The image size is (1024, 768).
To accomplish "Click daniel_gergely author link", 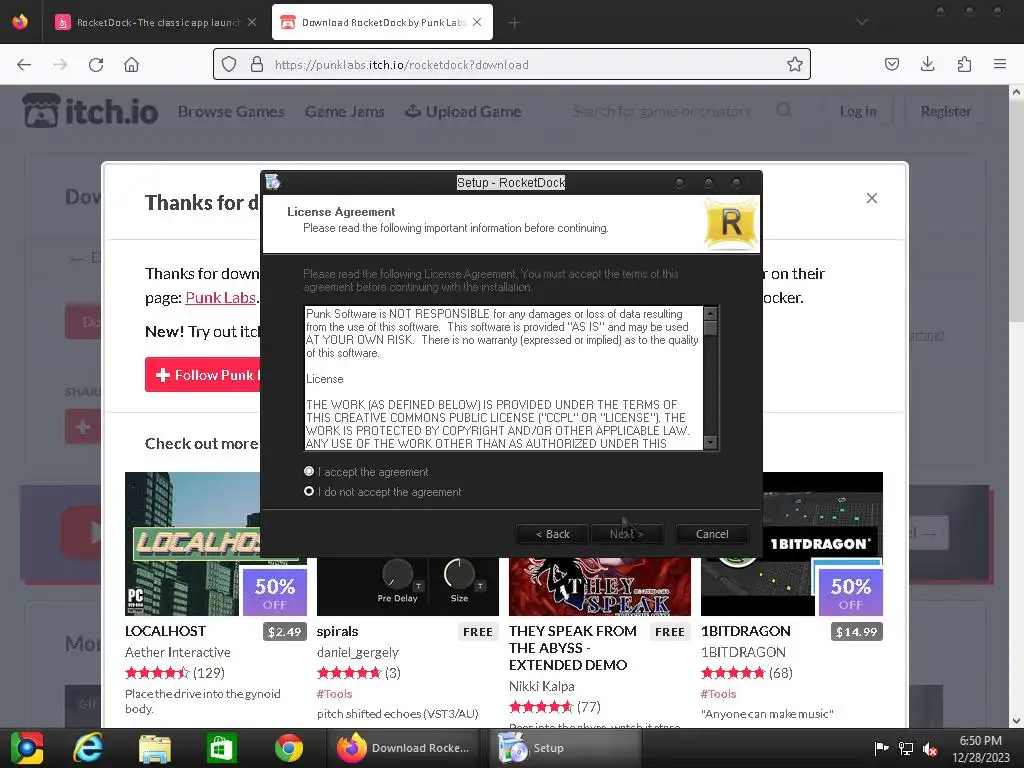I will coord(357,652).
